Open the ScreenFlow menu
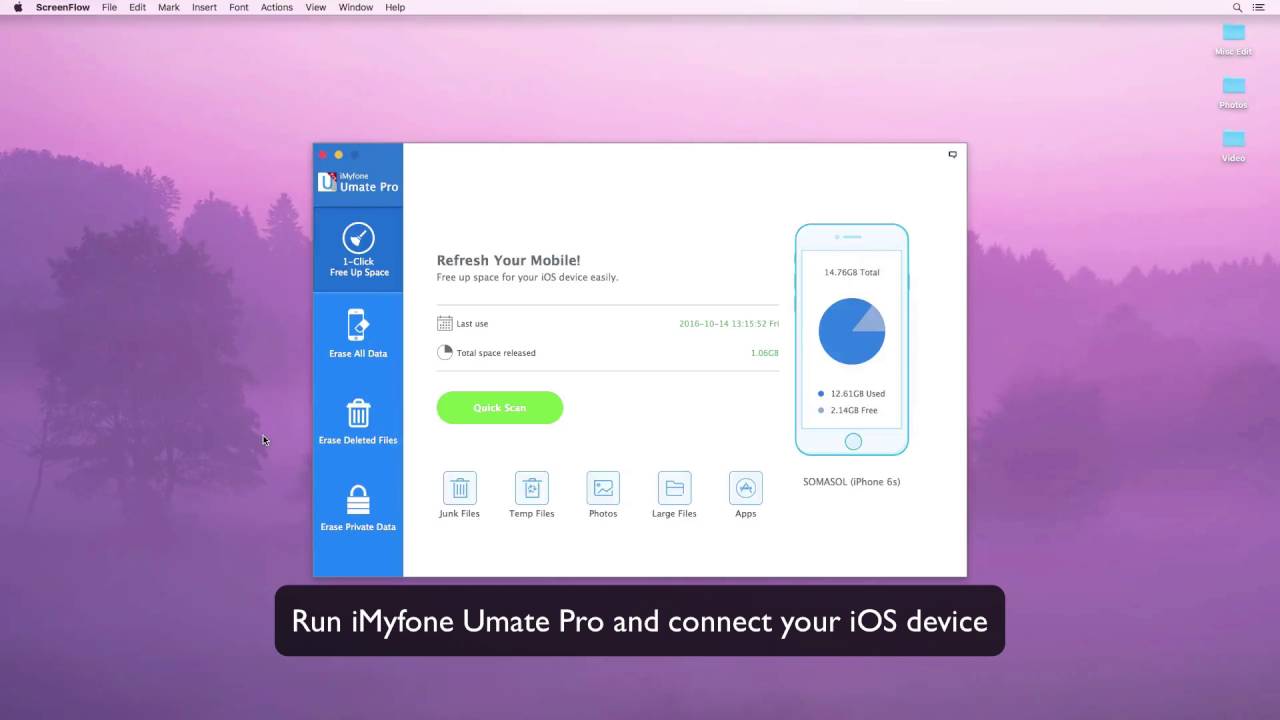 63,7
